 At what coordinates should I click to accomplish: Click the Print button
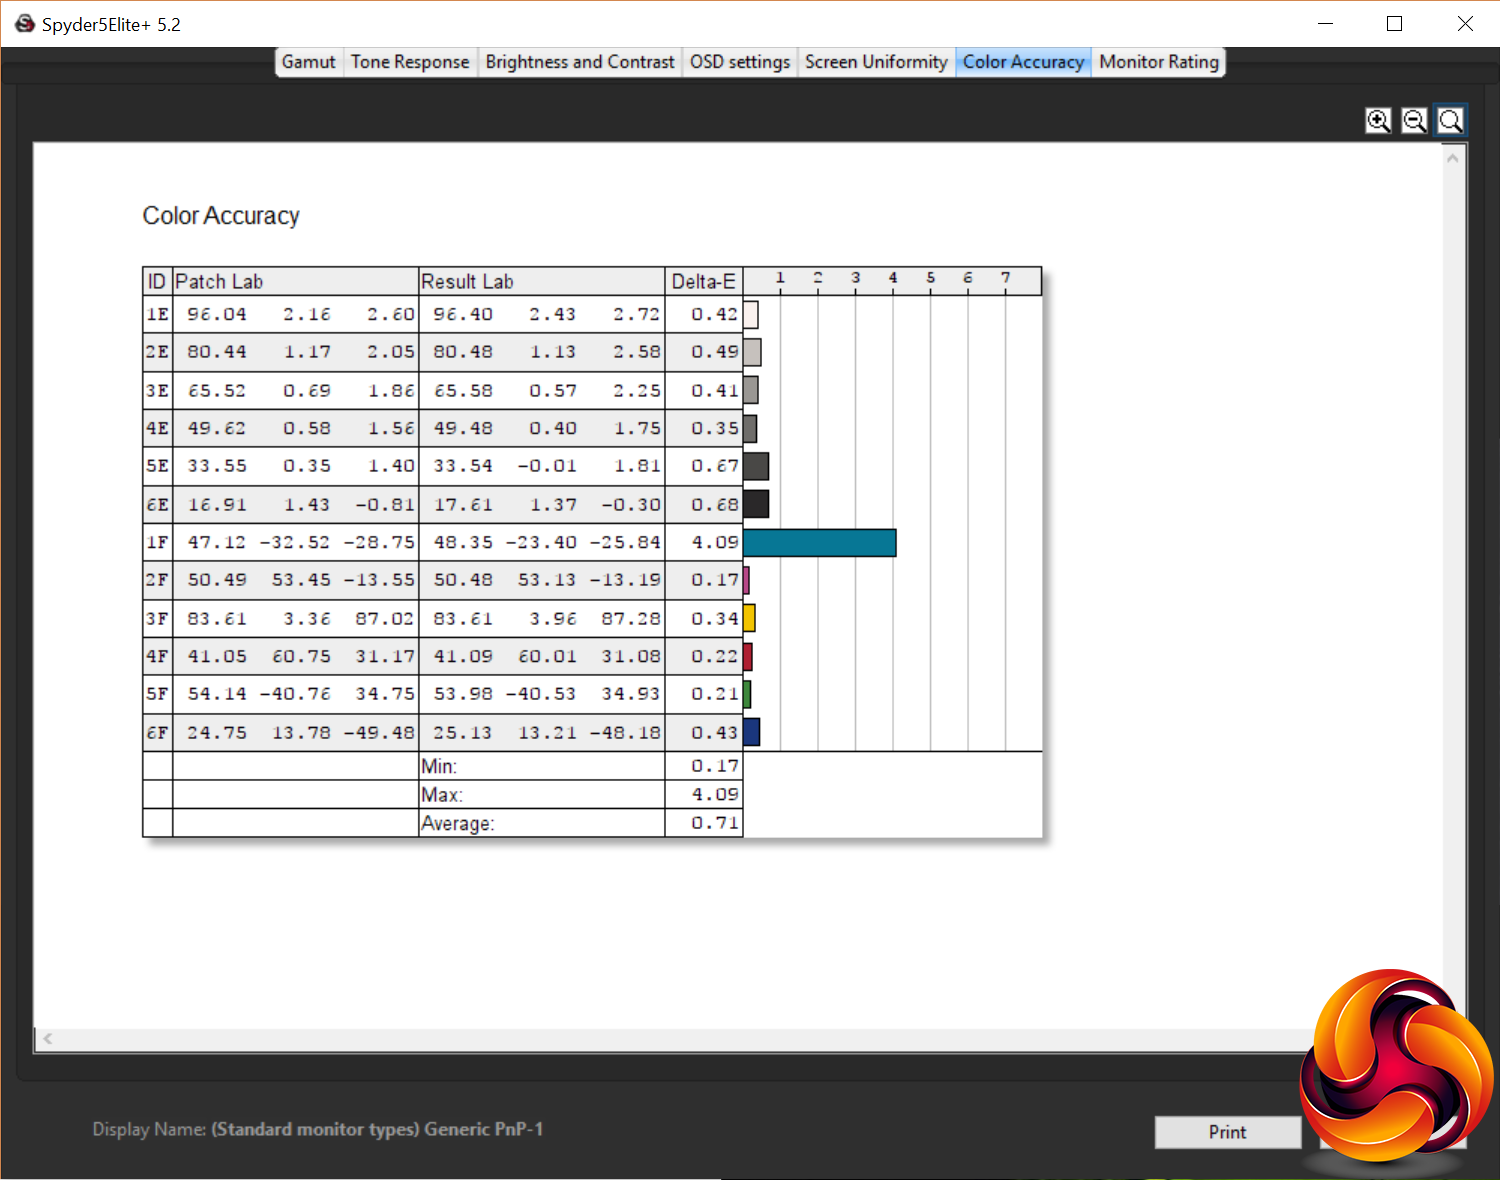[x=1228, y=1132]
